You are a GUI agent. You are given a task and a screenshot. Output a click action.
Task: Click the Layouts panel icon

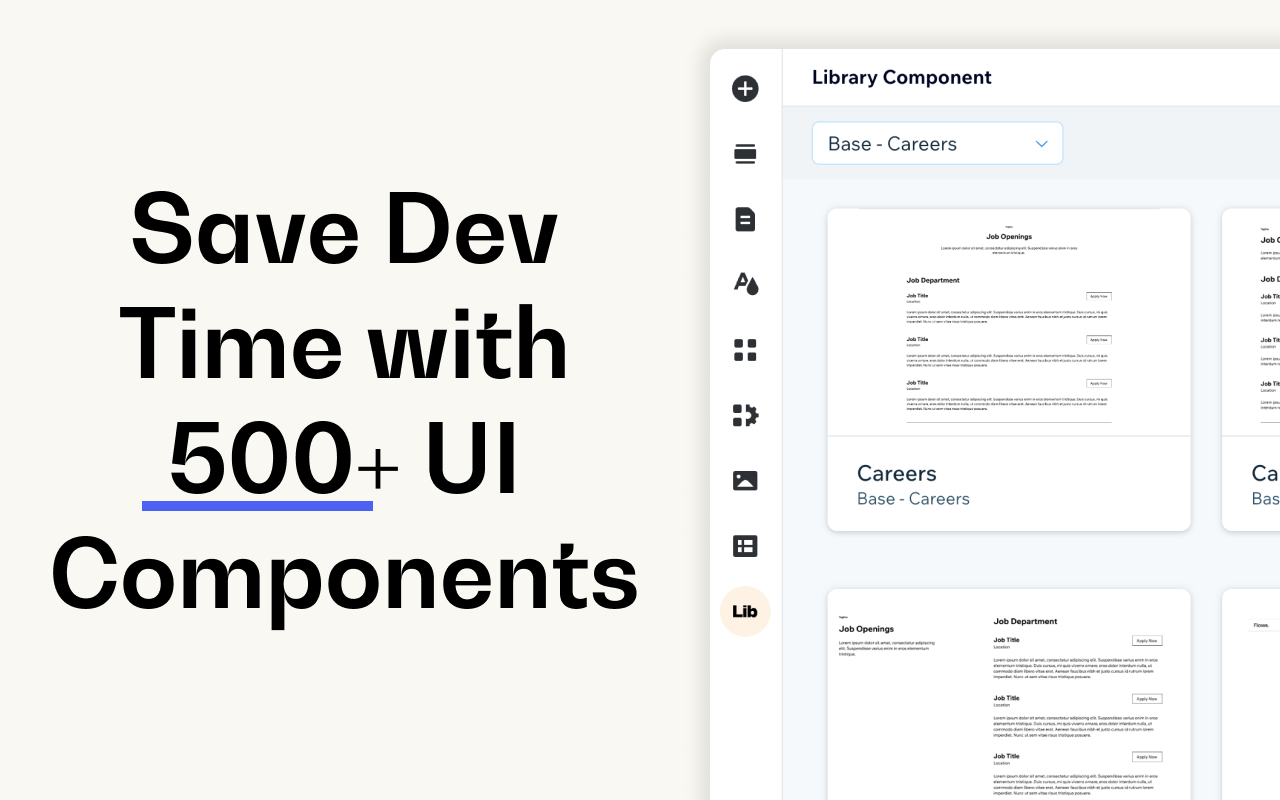pyautogui.click(x=745, y=546)
